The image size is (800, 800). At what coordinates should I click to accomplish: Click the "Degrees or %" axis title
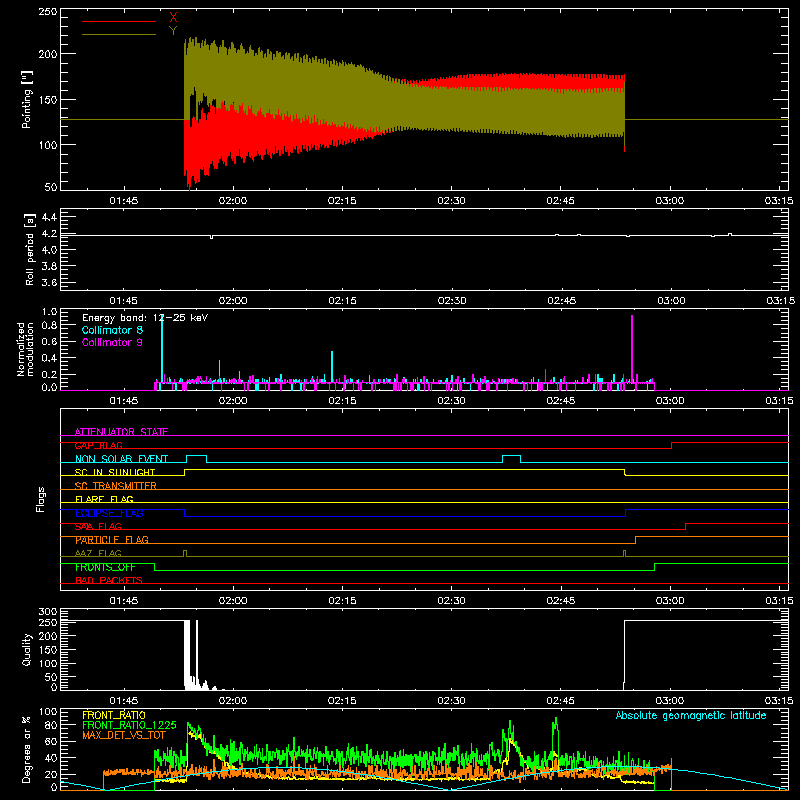click(27, 749)
